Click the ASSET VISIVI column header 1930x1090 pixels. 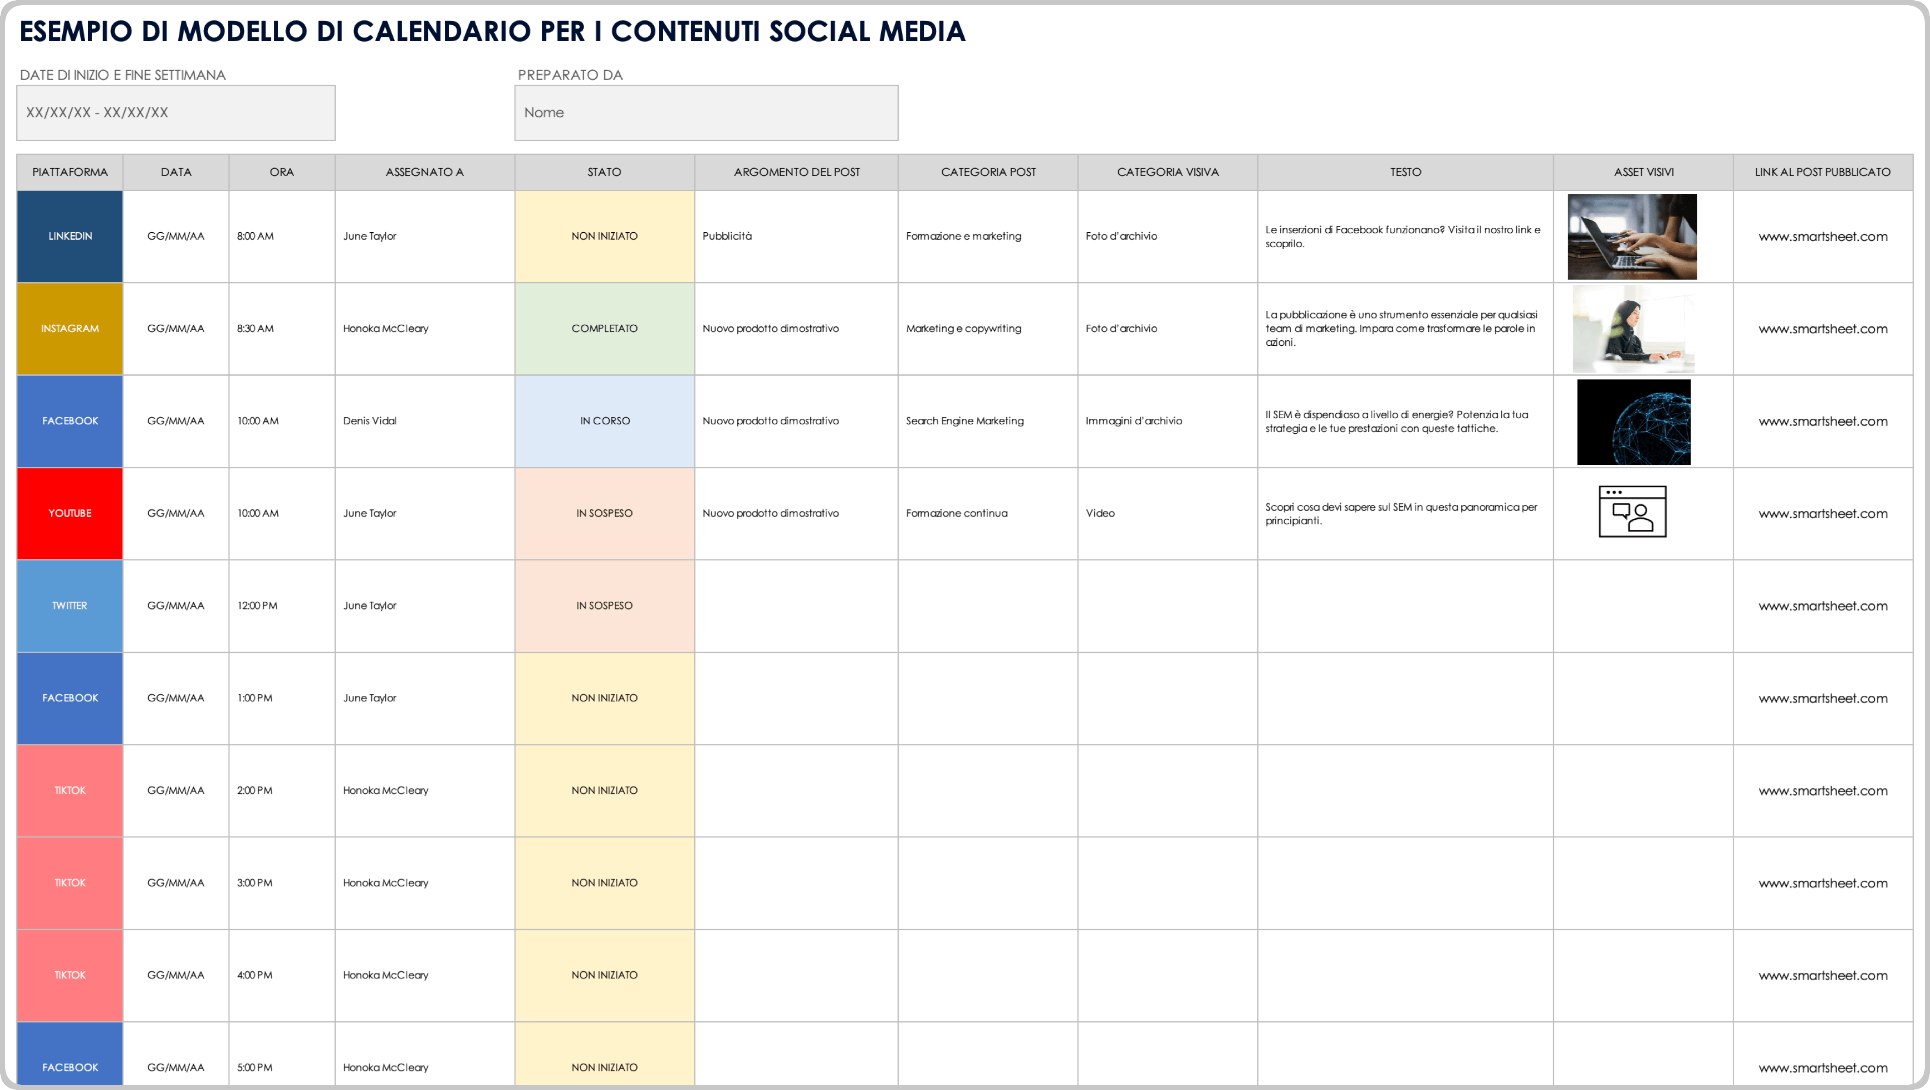(1643, 172)
